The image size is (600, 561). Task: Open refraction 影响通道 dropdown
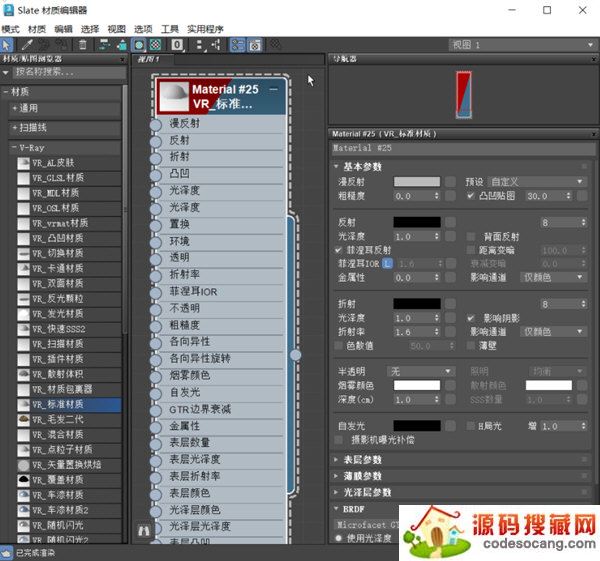(553, 331)
